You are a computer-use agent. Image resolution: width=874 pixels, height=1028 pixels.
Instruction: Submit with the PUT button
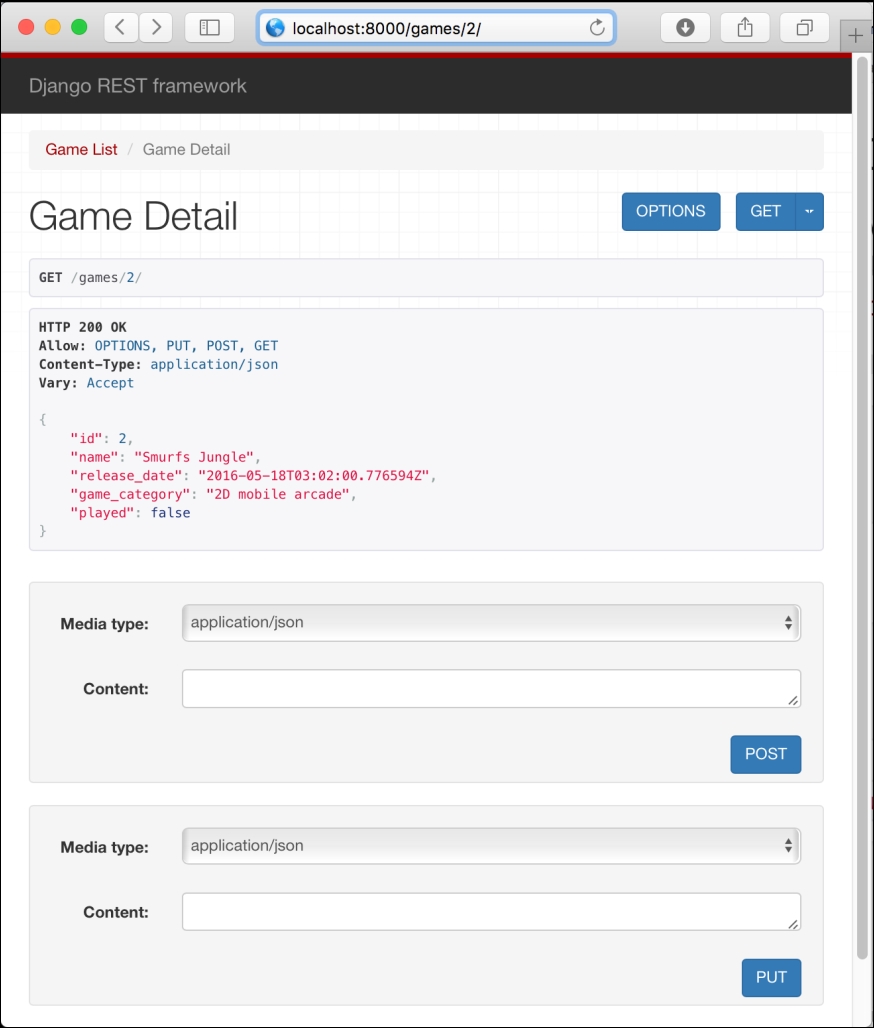[x=770, y=978]
